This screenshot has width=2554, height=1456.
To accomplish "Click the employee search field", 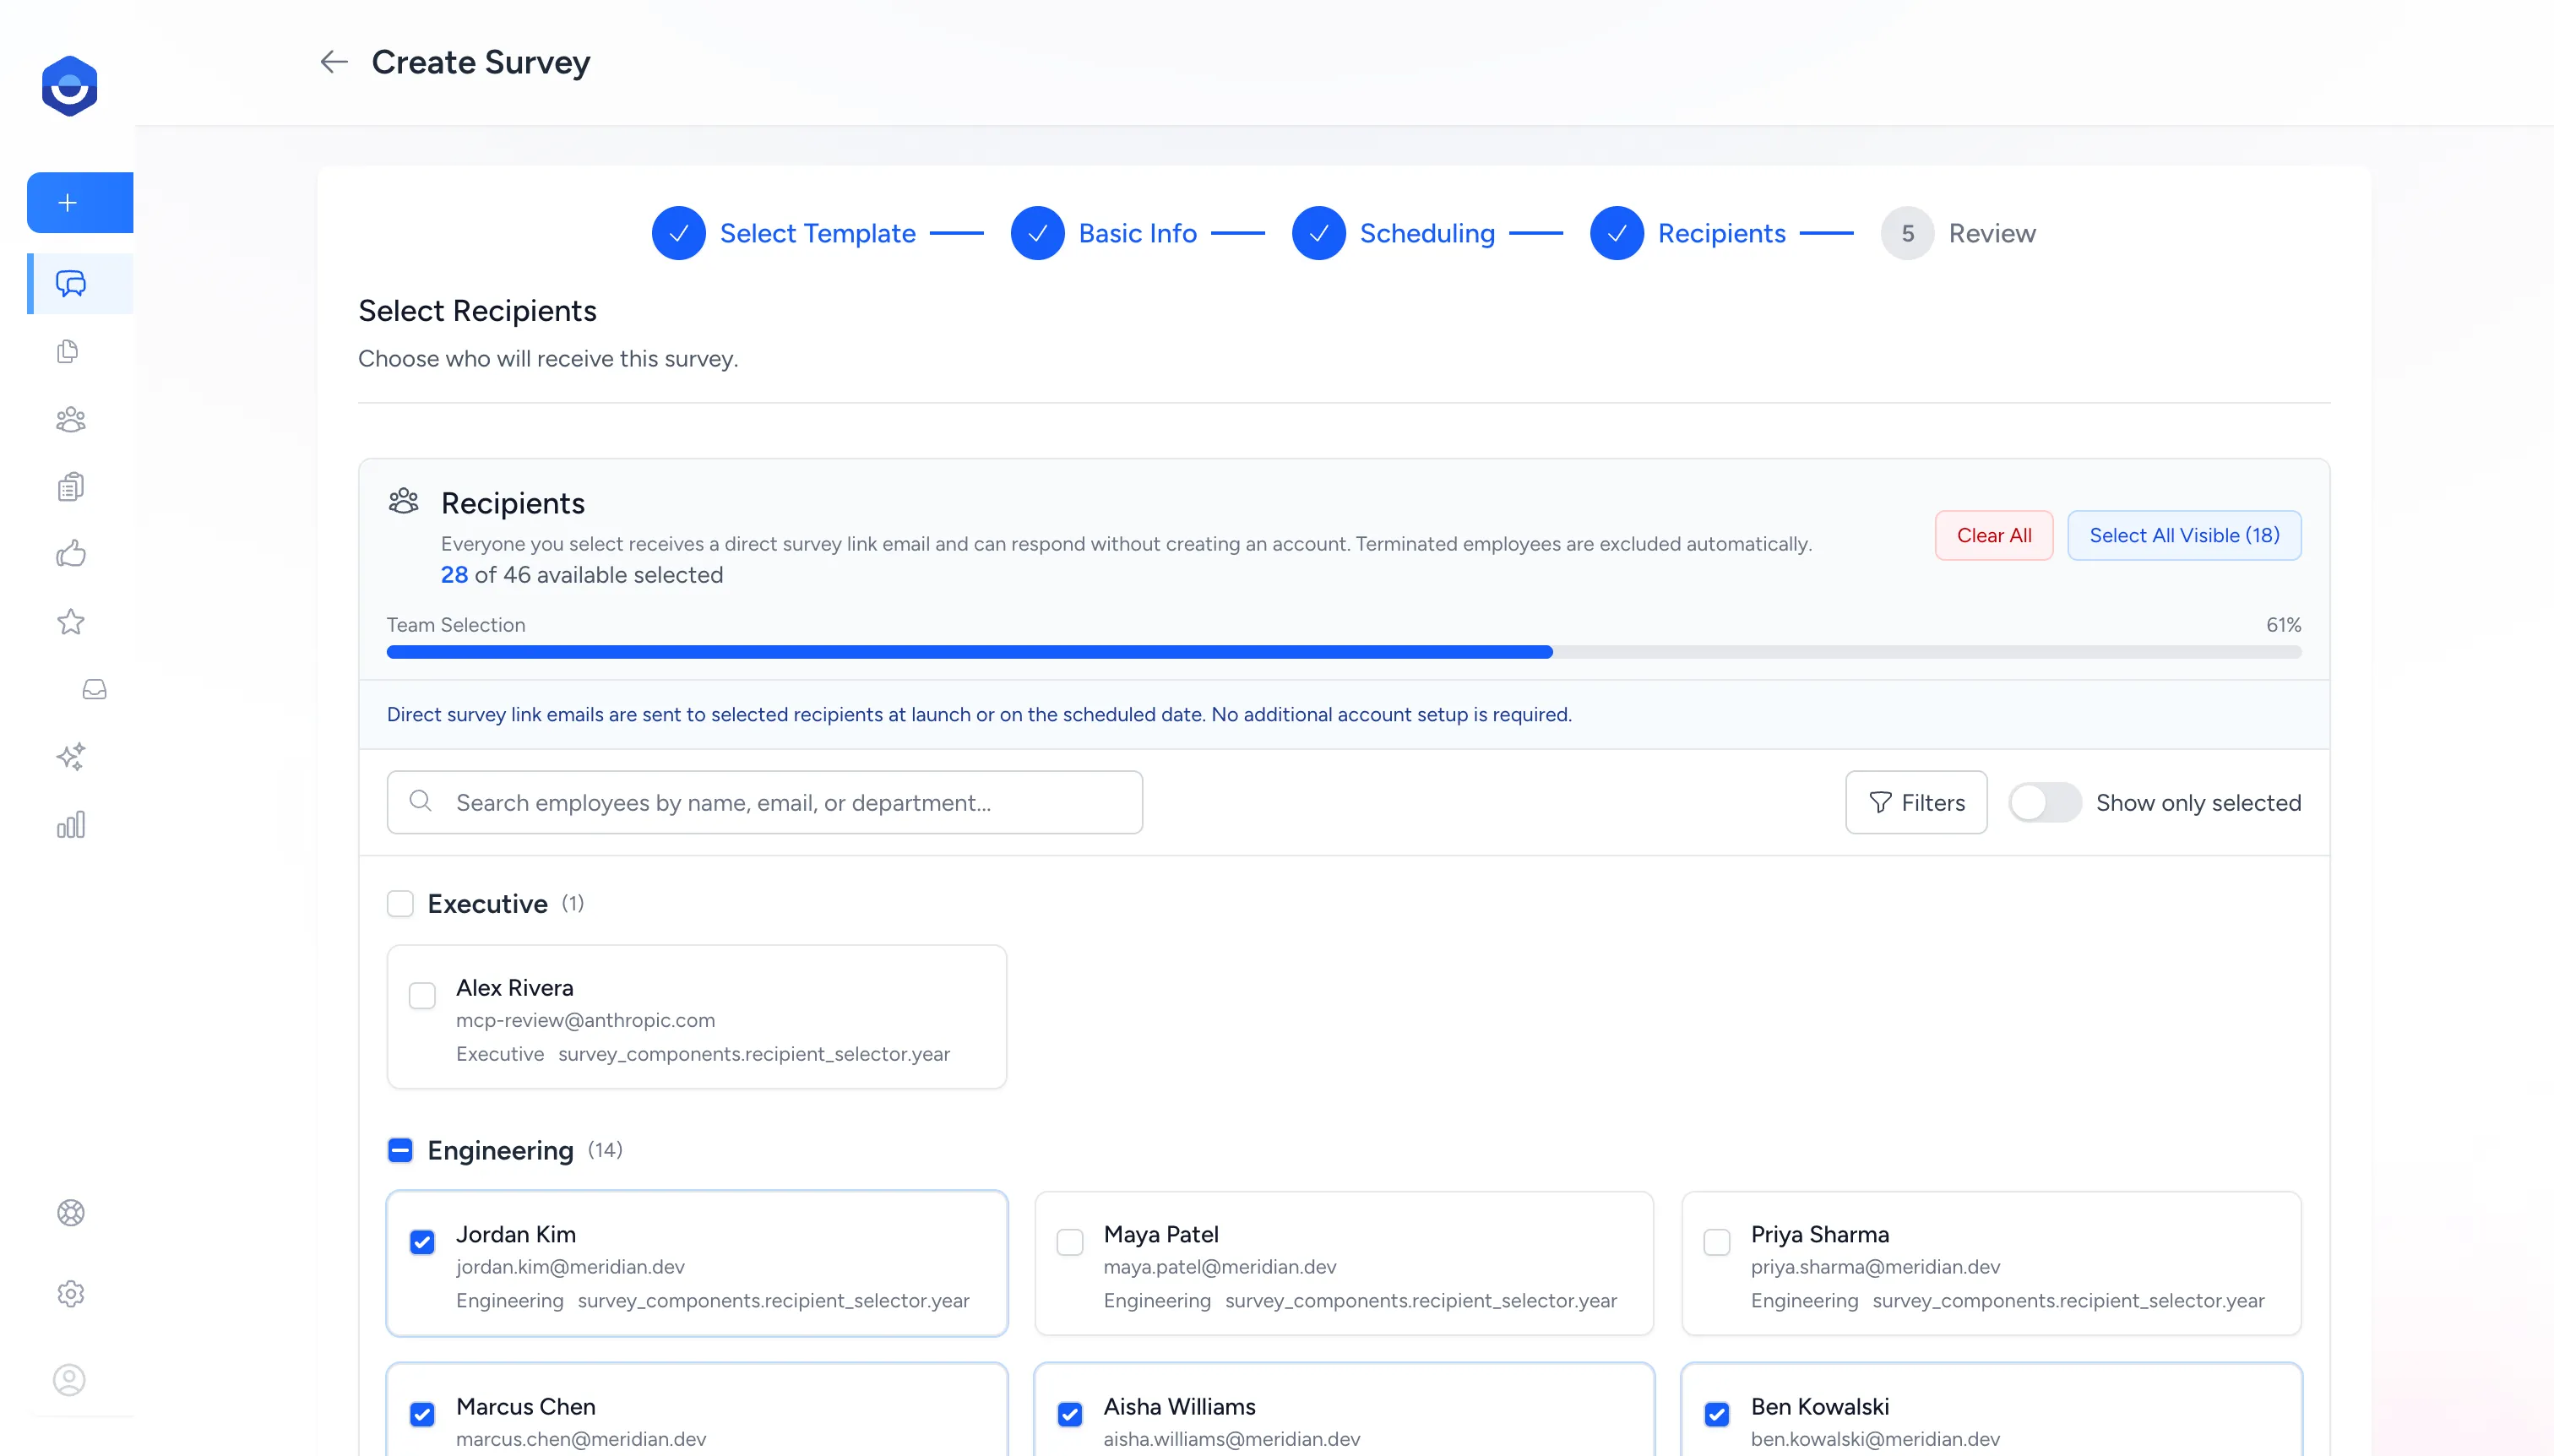I will point(764,803).
